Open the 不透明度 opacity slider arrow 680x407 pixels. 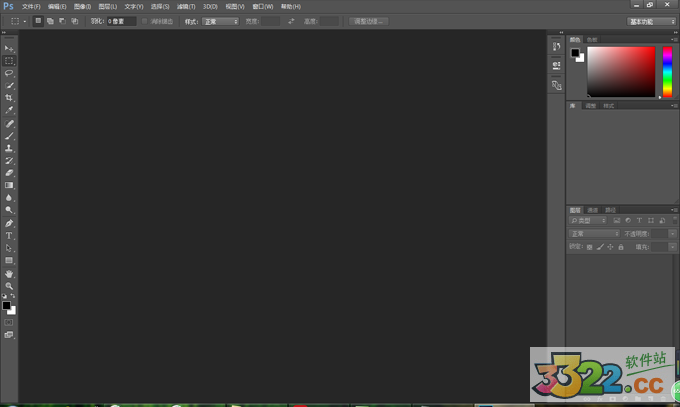(672, 234)
